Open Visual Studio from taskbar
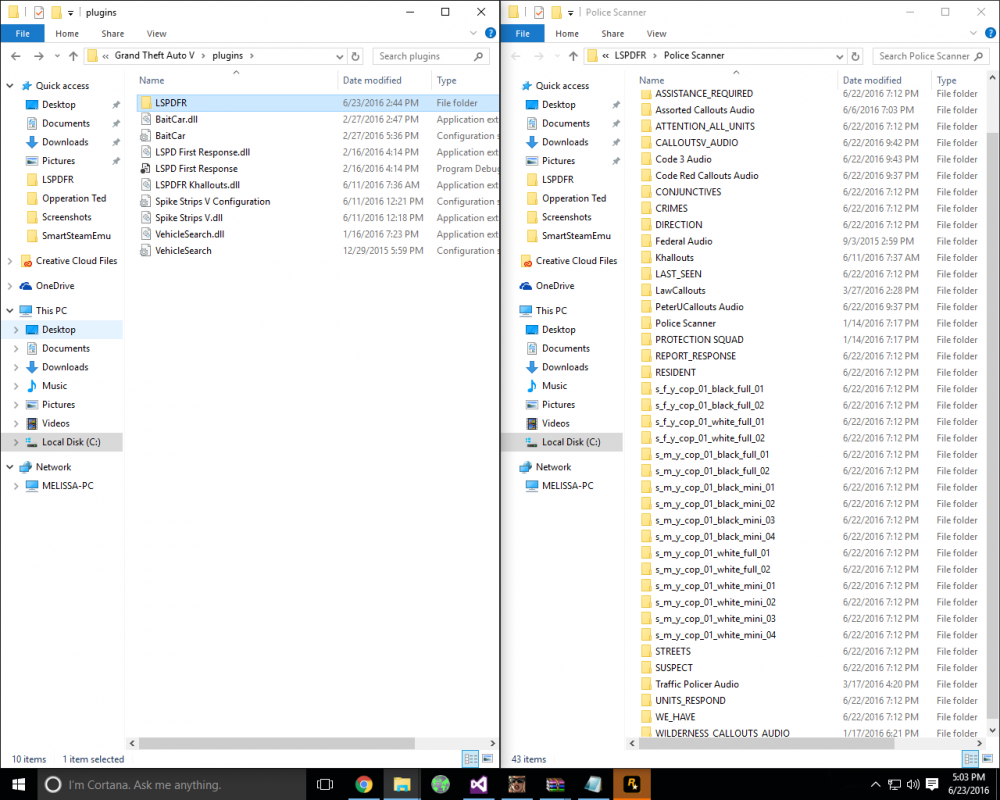Screen dimensions: 1000x800 (x=478, y=784)
